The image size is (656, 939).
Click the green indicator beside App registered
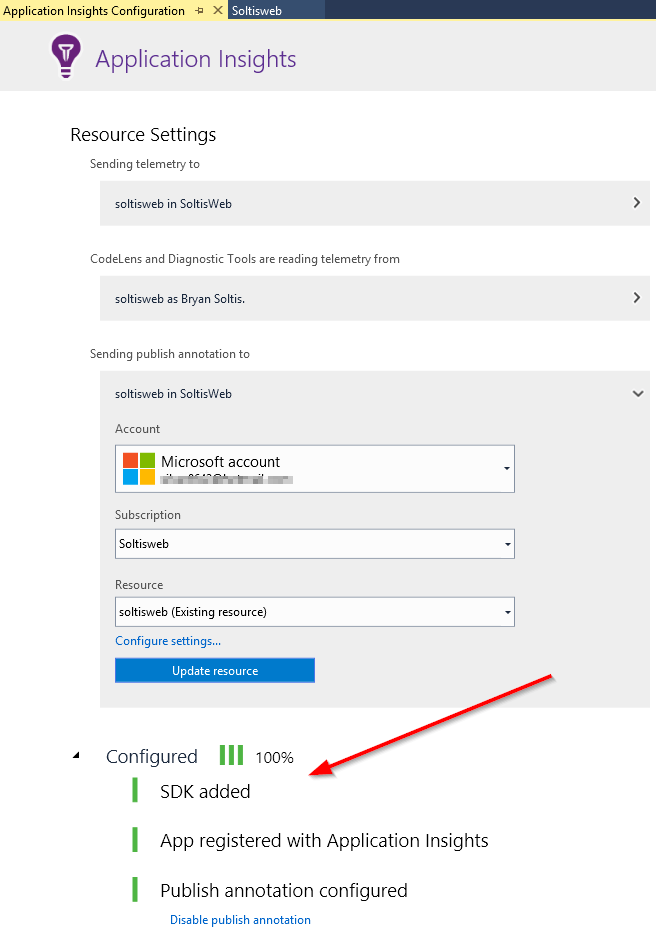coord(135,840)
